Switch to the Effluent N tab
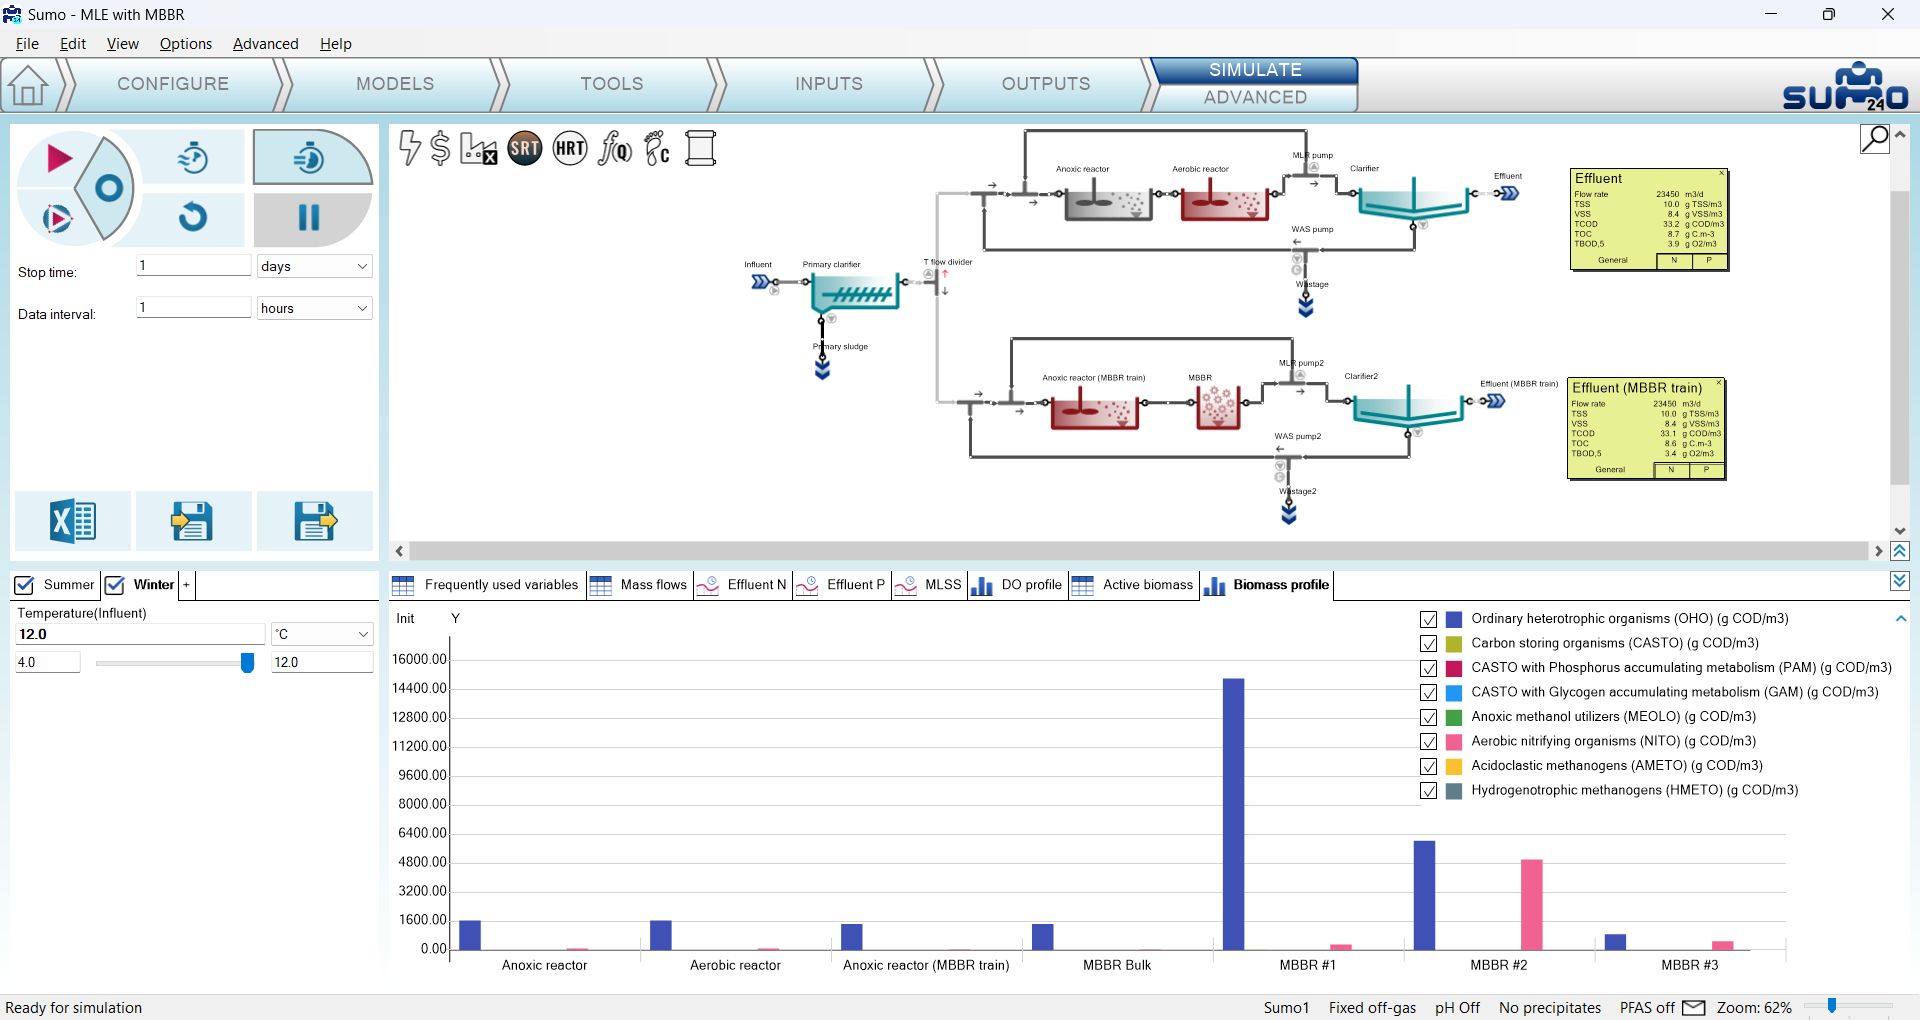The image size is (1920, 1020). (742, 585)
